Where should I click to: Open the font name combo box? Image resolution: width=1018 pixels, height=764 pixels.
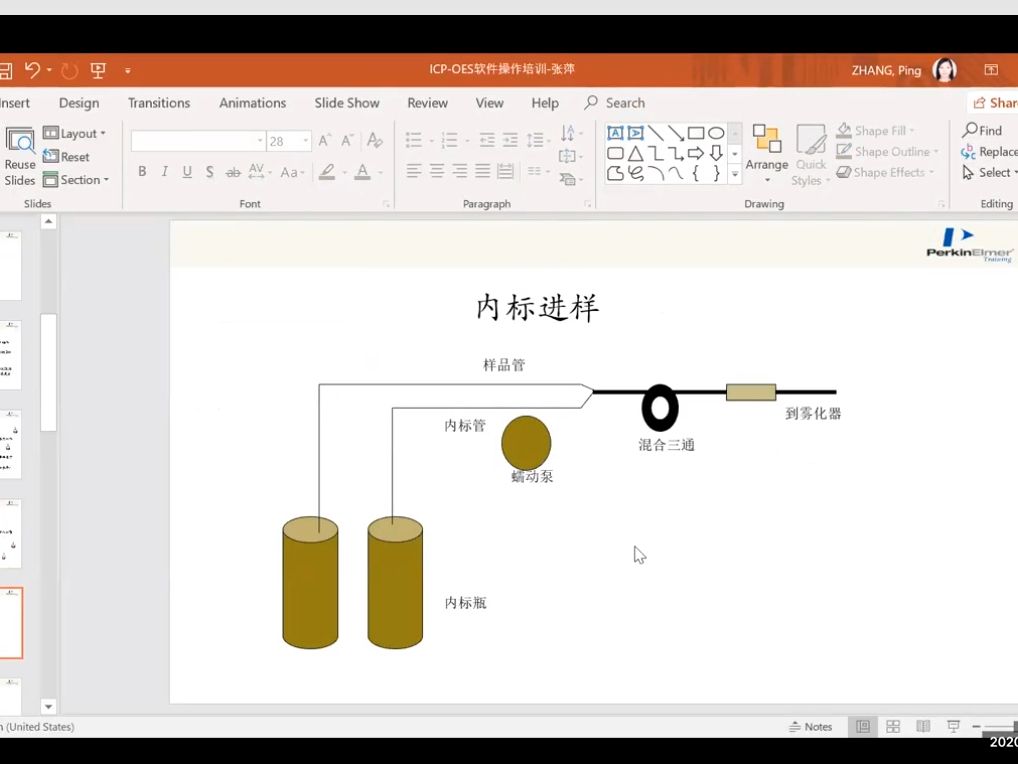click(x=198, y=141)
